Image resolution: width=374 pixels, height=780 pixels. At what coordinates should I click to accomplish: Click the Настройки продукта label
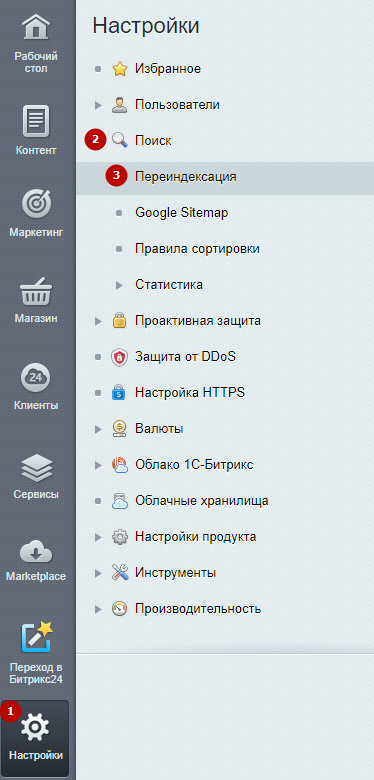click(x=195, y=537)
